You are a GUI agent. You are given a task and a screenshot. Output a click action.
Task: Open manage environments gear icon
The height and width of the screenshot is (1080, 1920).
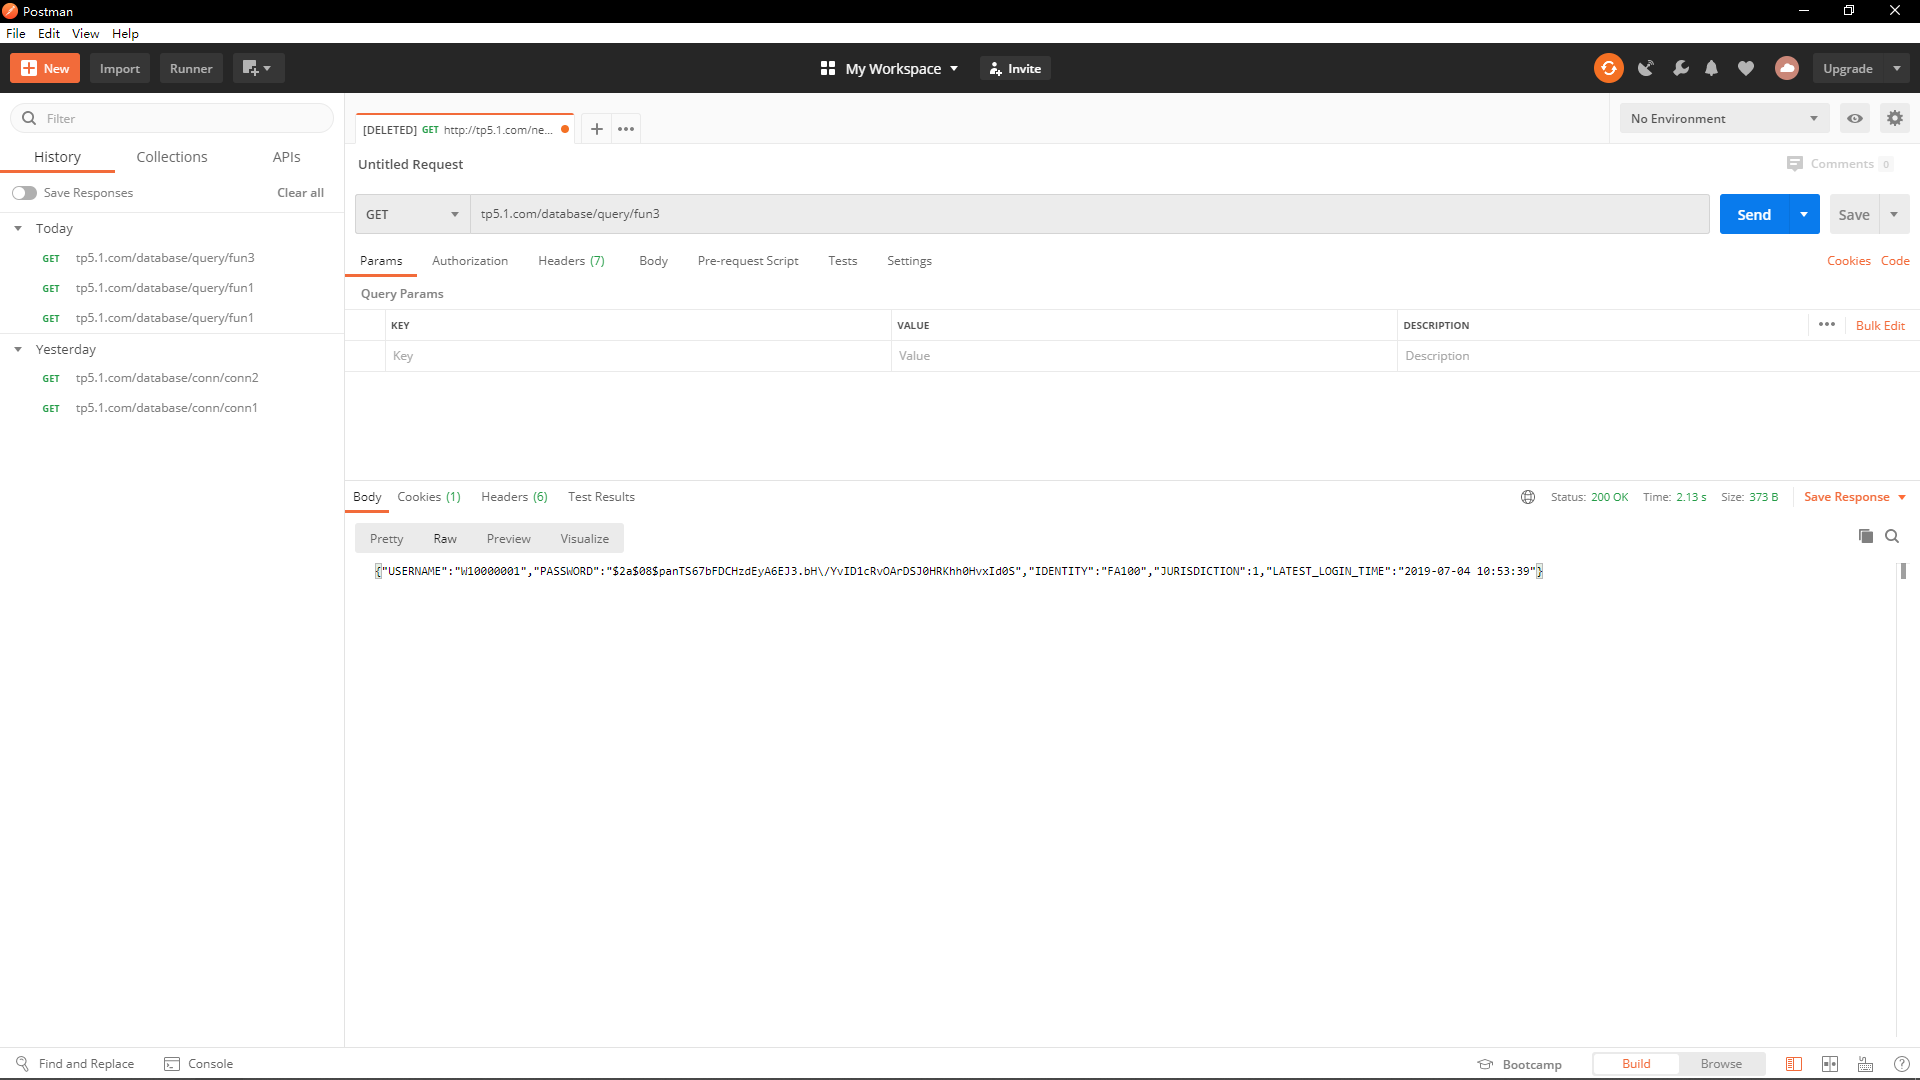pos(1895,118)
